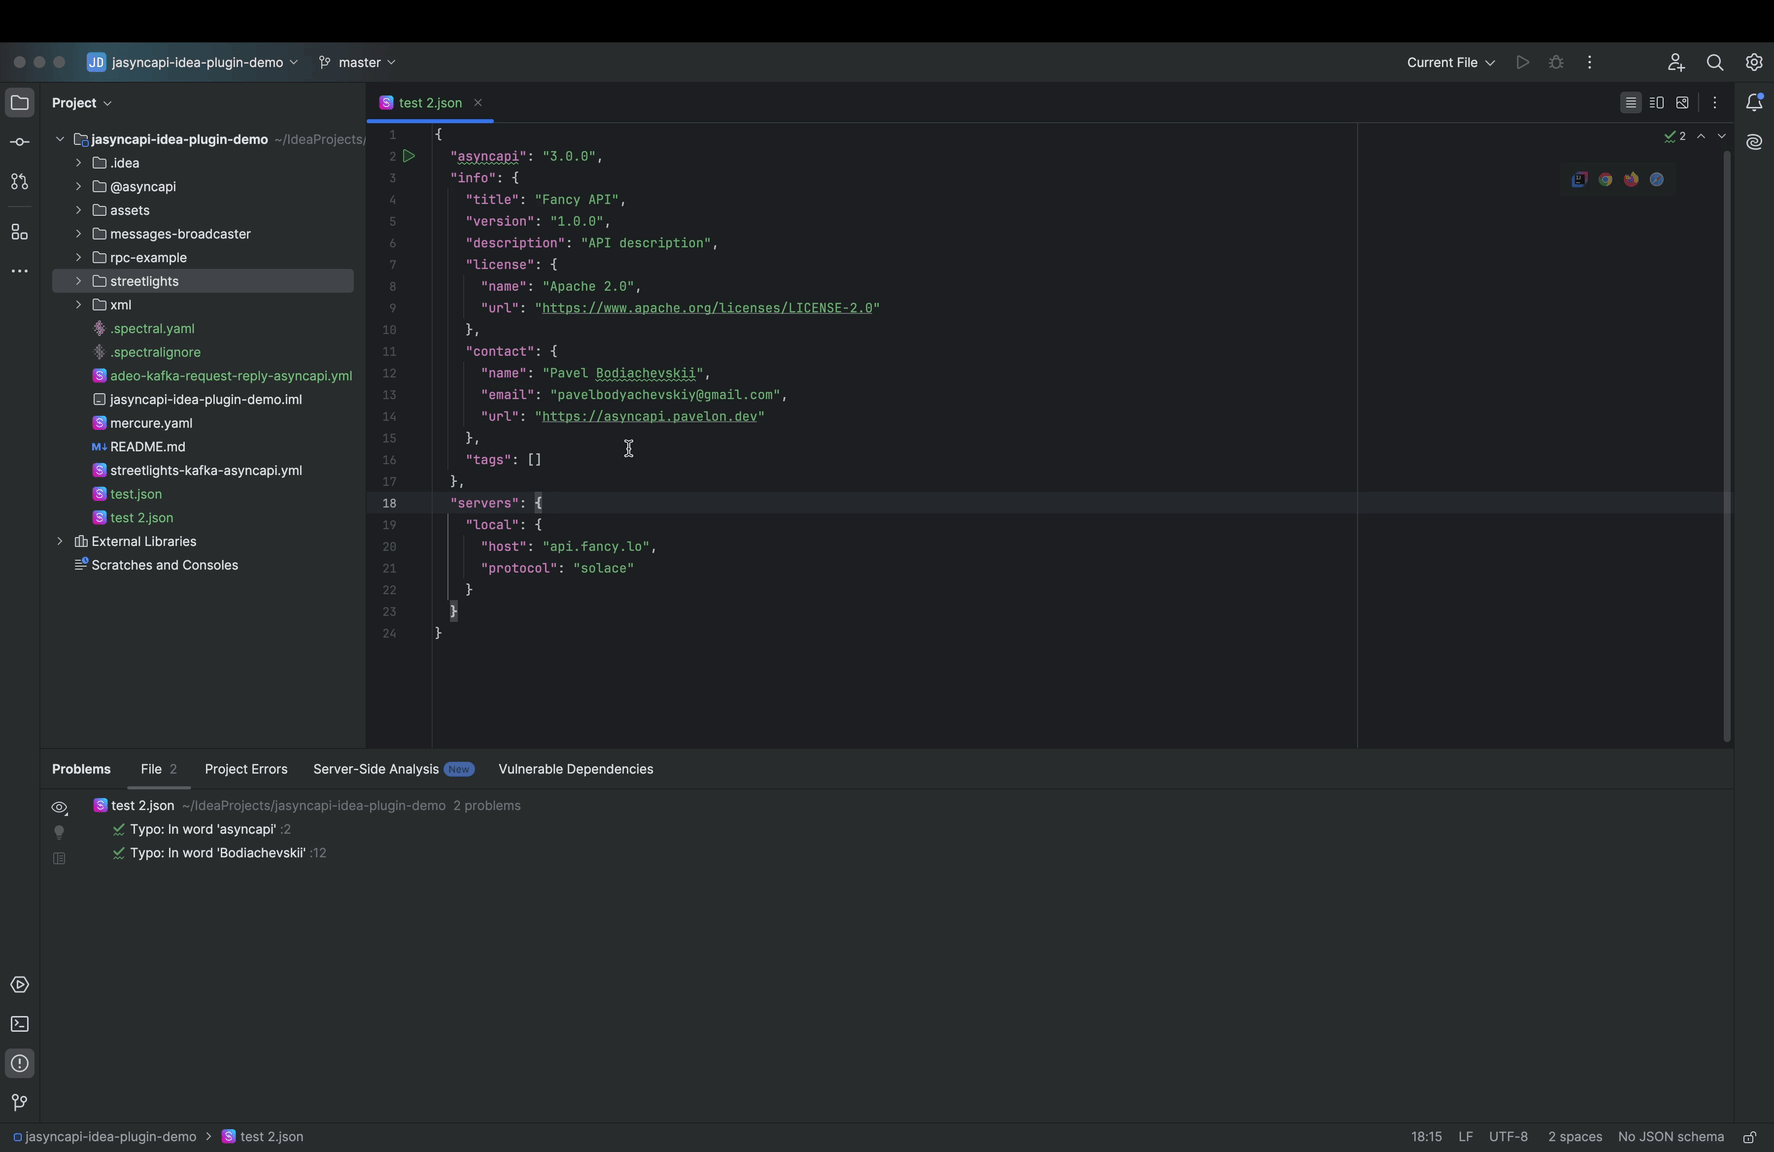Click the 2 spaces indent widget
1774x1152 pixels.
(1575, 1137)
